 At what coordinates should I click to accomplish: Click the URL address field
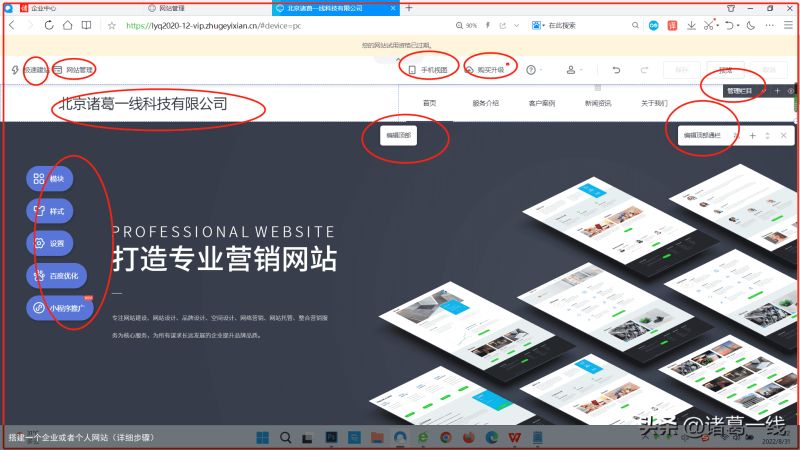point(213,26)
